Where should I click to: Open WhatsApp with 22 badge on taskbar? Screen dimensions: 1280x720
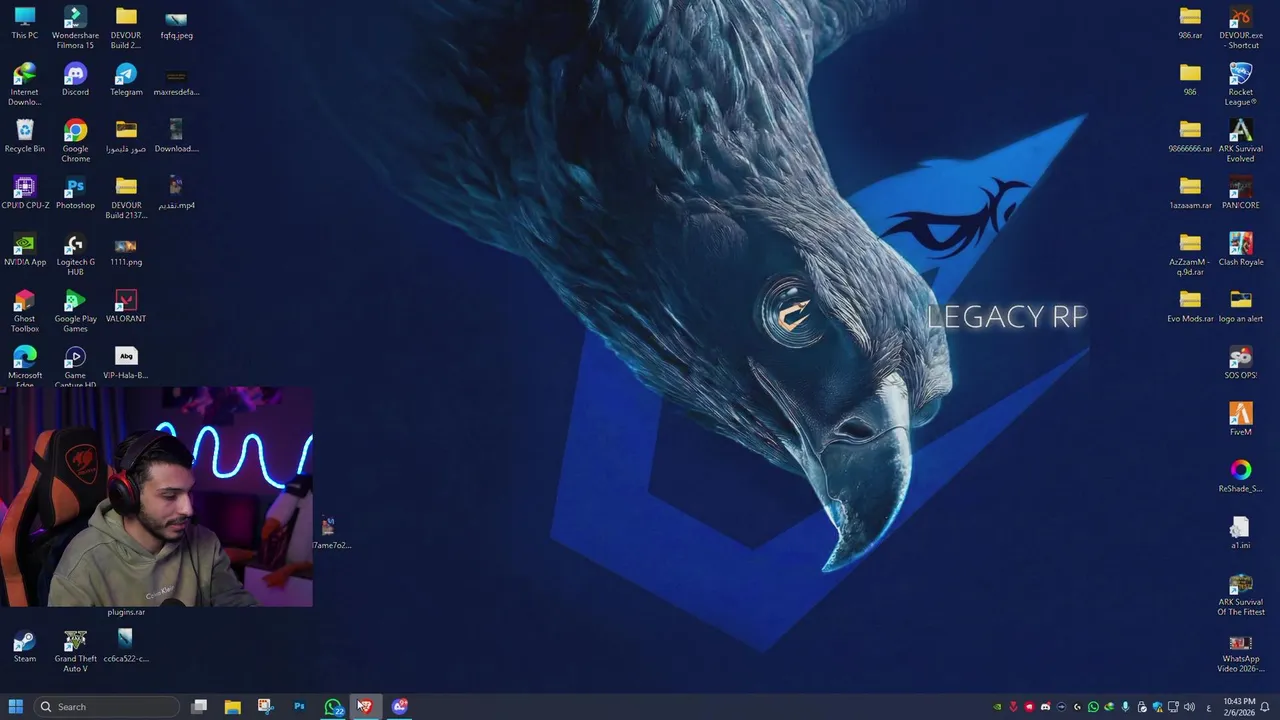333,707
